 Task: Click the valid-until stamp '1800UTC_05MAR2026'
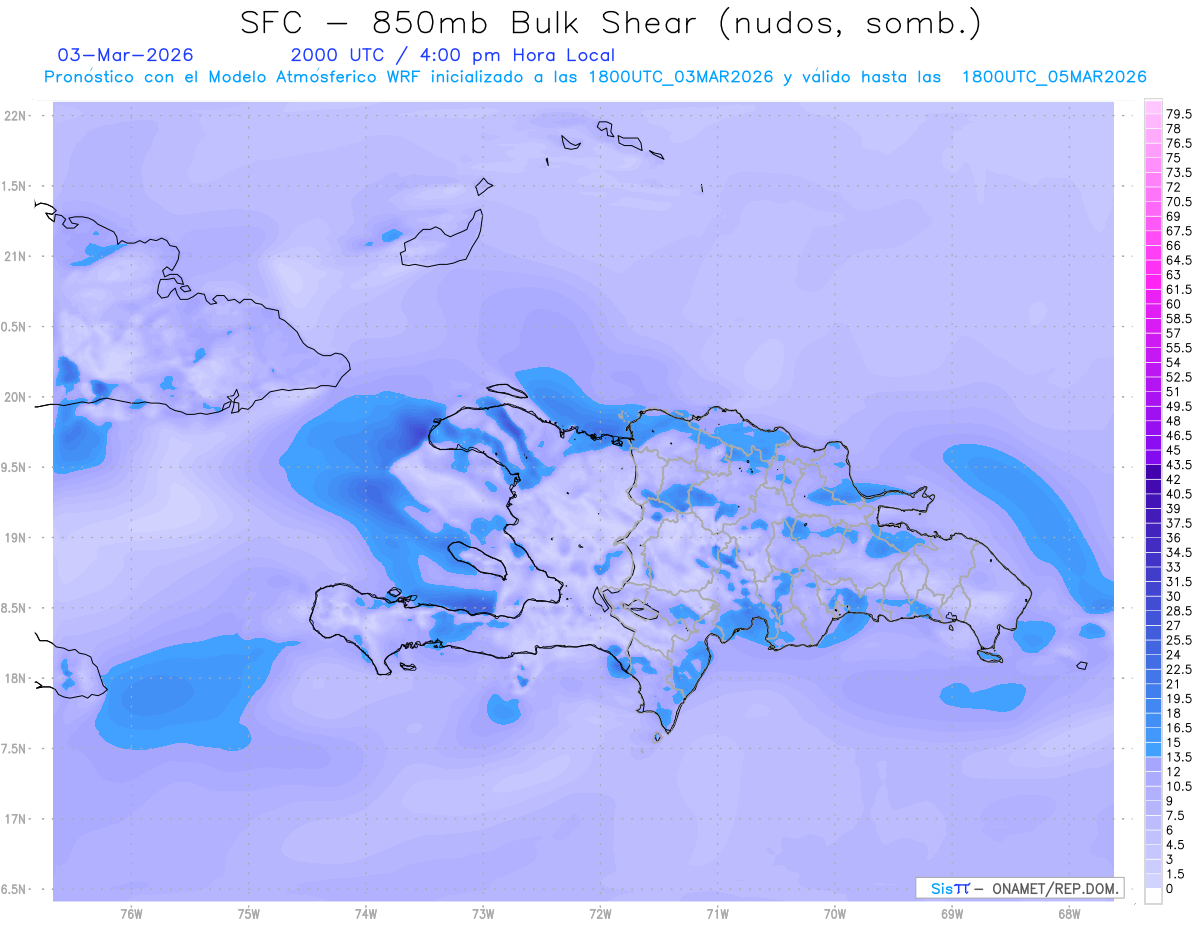pos(1054,77)
